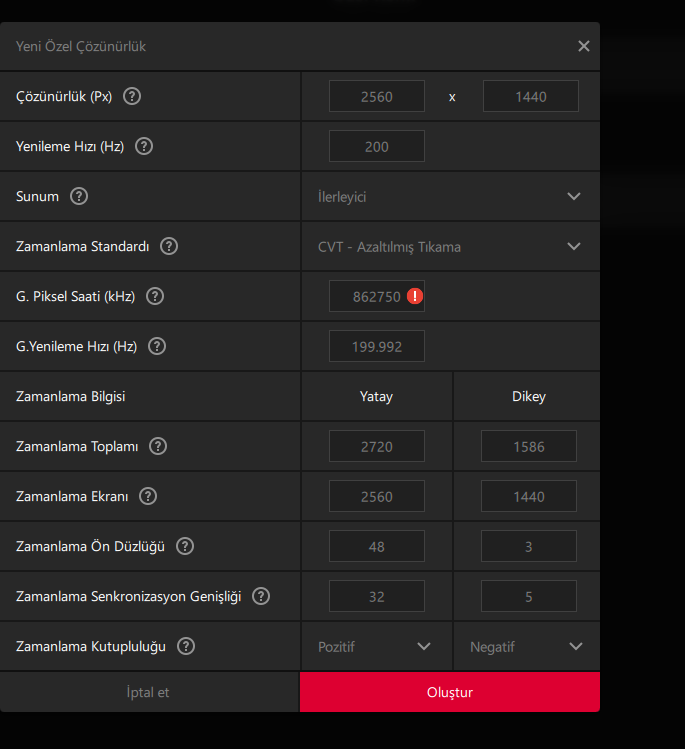This screenshot has height=749, width=685.
Task: Open vertical polarity dropdown showing Negatif
Action: (x=527, y=646)
